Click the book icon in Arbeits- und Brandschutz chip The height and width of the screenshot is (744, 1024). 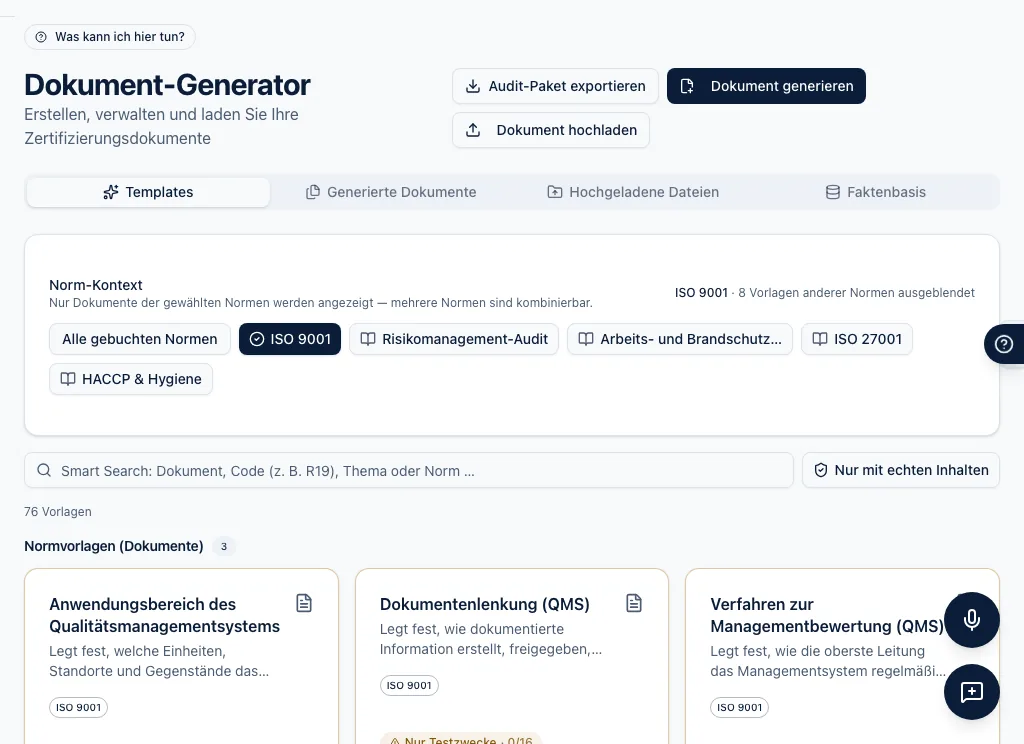pyautogui.click(x=586, y=339)
